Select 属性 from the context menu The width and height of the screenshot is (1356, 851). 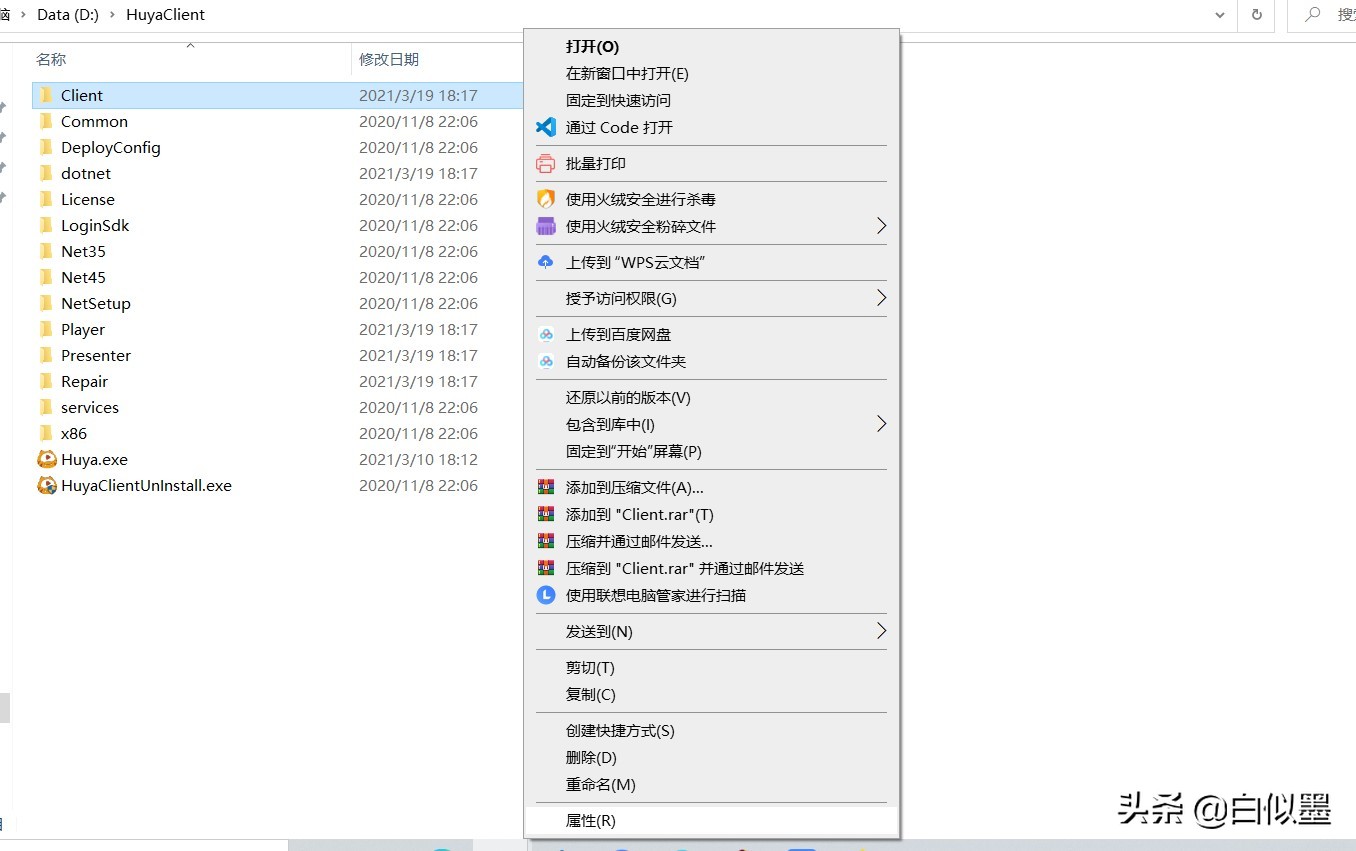click(590, 820)
